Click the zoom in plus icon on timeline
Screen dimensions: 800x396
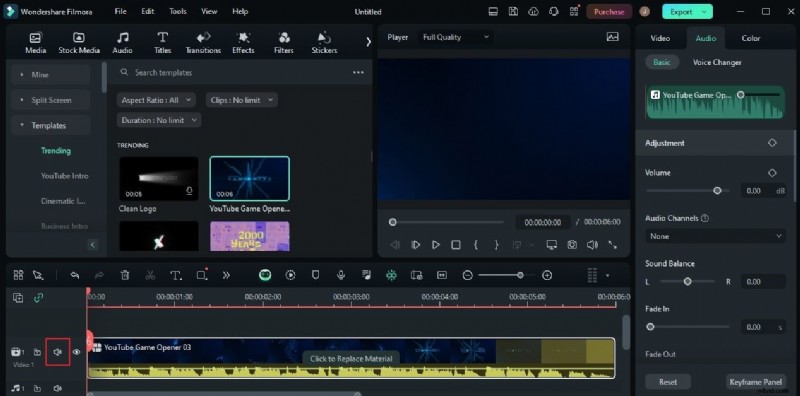point(547,276)
